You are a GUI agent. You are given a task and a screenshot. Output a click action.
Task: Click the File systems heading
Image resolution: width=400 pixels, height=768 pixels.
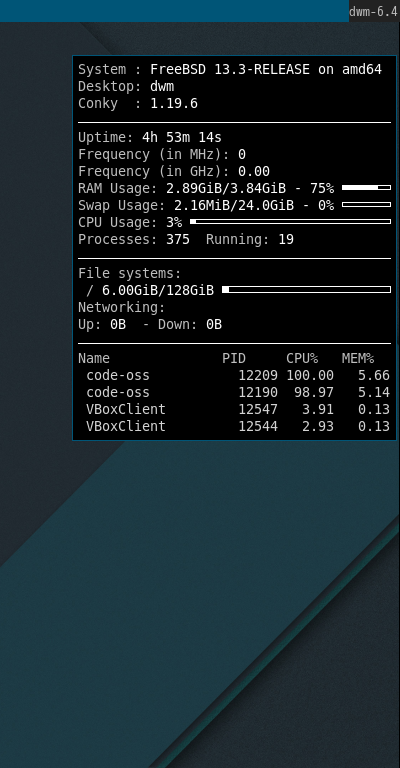[130, 273]
